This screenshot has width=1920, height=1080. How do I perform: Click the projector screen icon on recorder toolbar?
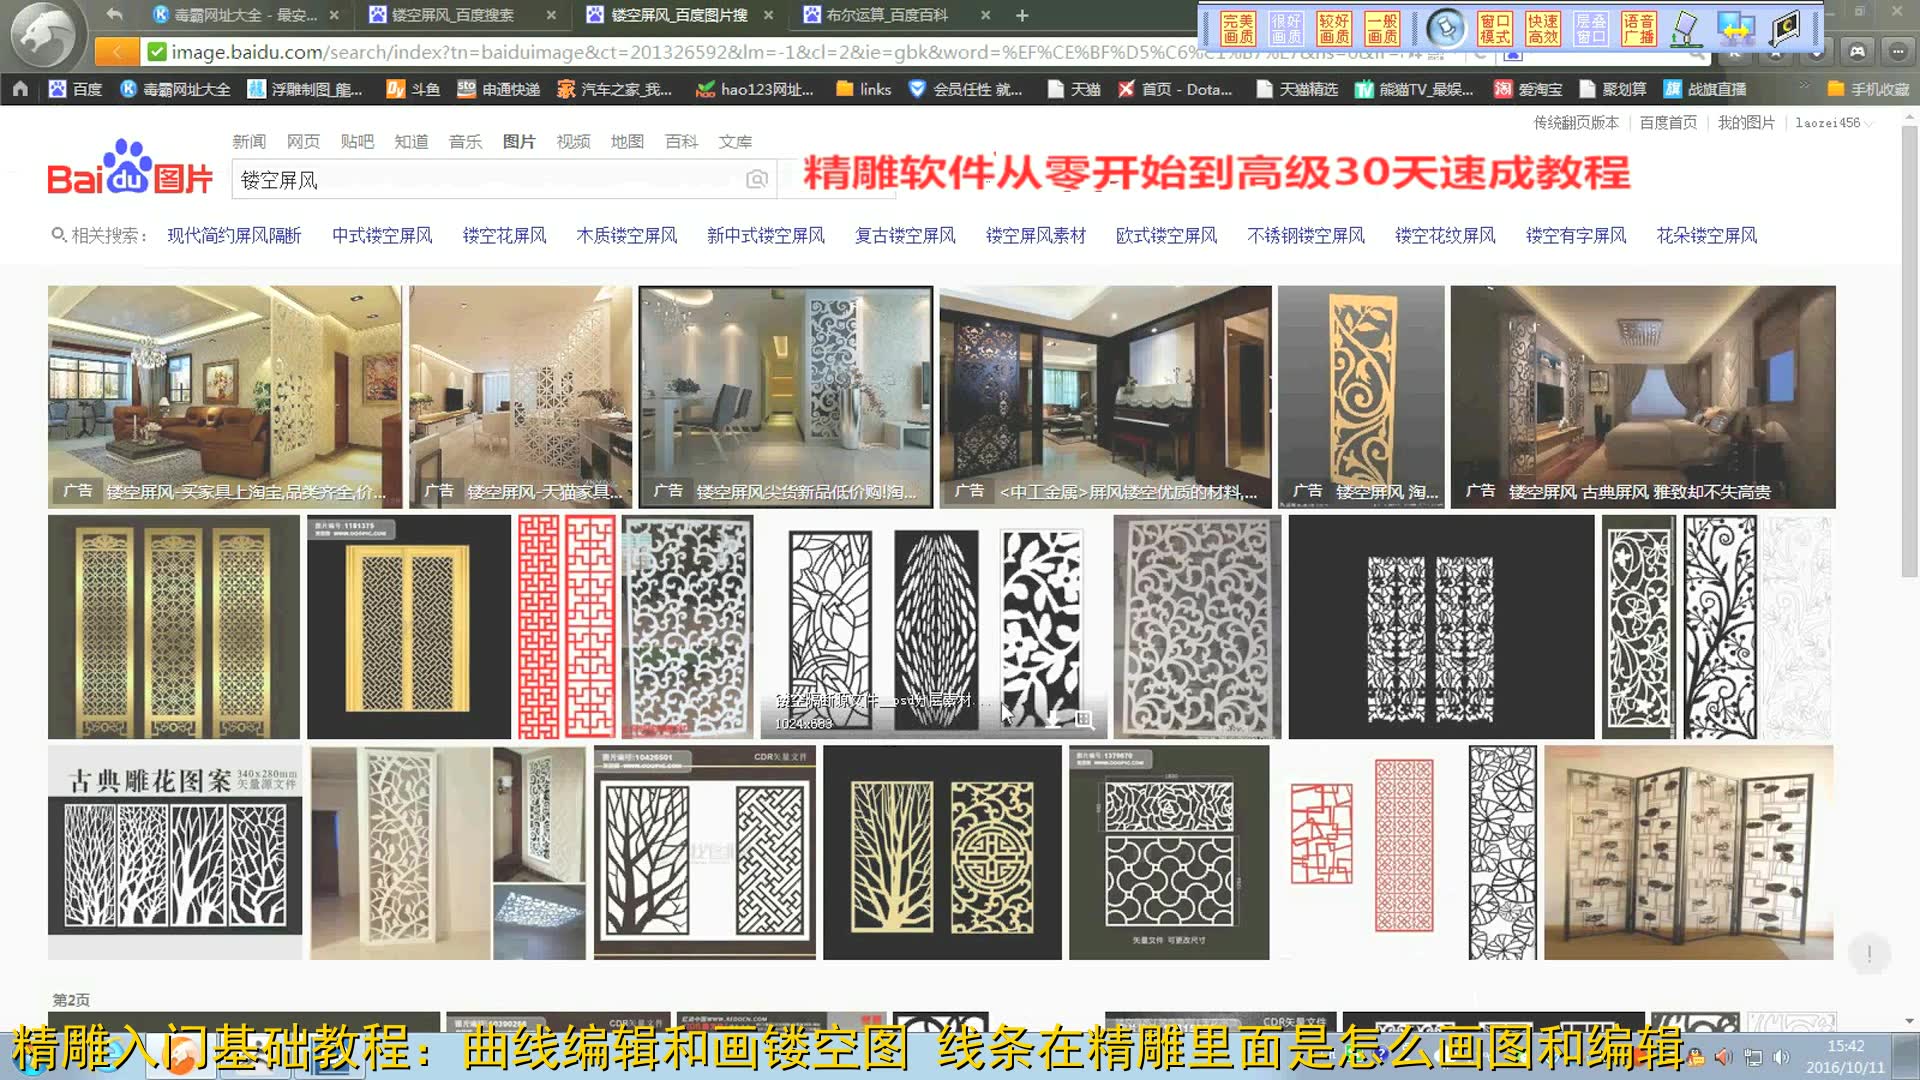1784,27
